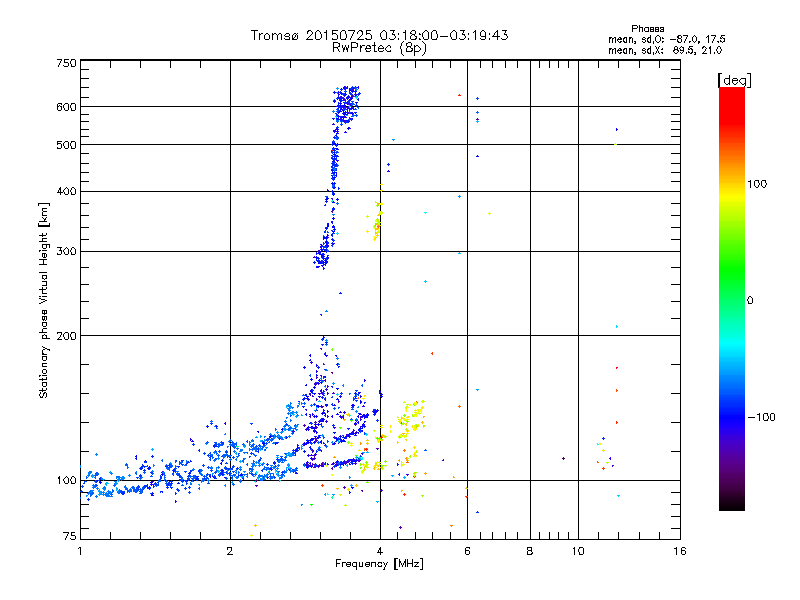Screen dimensions: 800x600
Task: Click the yellow echo cluster near 350 km at 4 MHz
Action: (377, 222)
